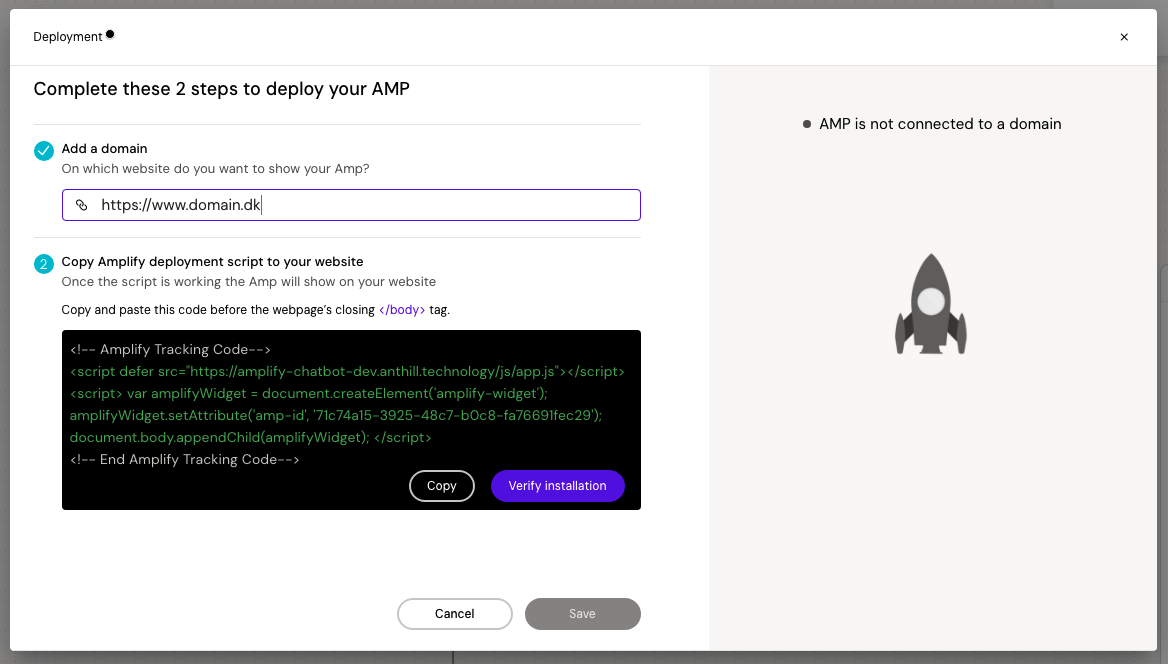Click the Save button

pos(582,614)
